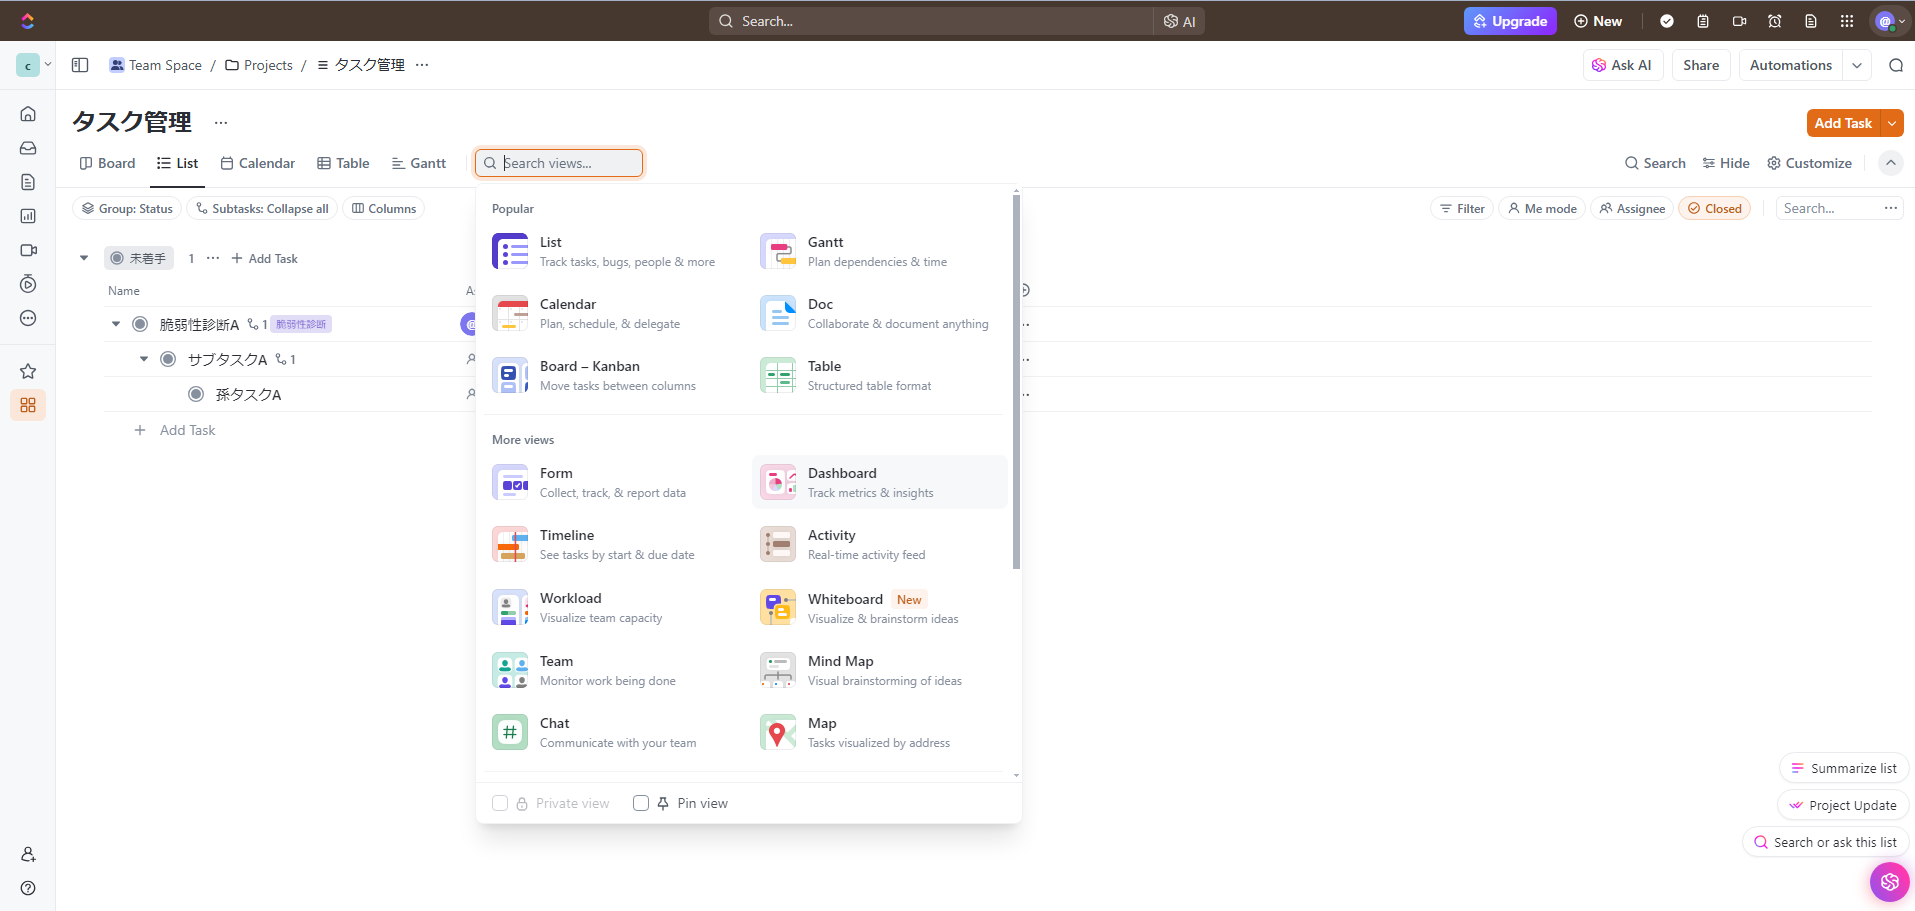Click the Ask AI button
This screenshot has height=911, width=1915.
1622,65
